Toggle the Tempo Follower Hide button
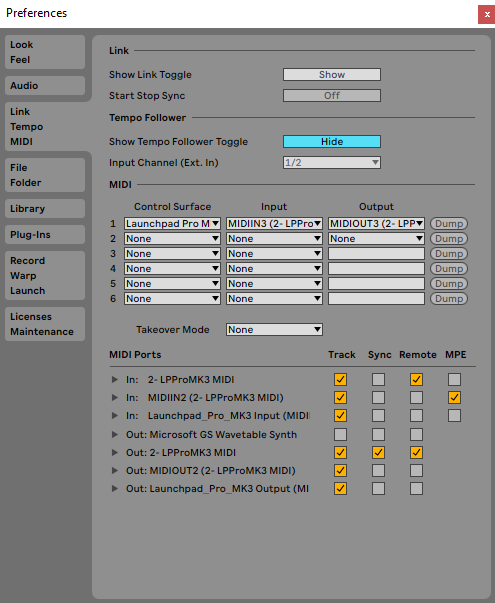 (x=332, y=142)
